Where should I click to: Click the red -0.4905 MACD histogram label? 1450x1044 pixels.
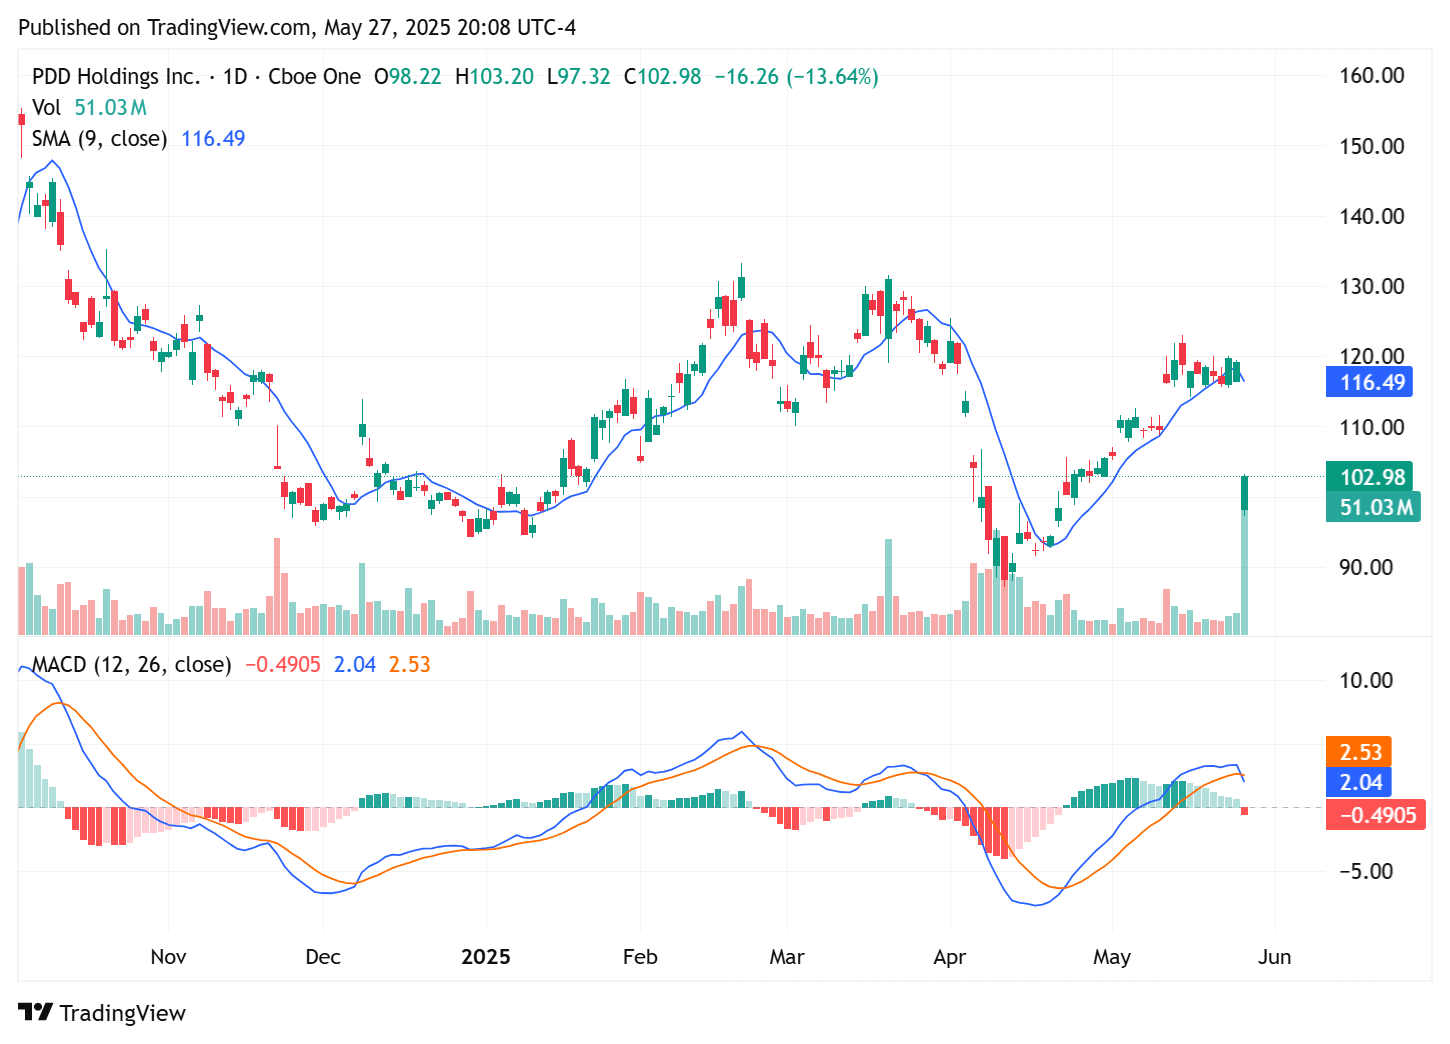pos(1376,815)
